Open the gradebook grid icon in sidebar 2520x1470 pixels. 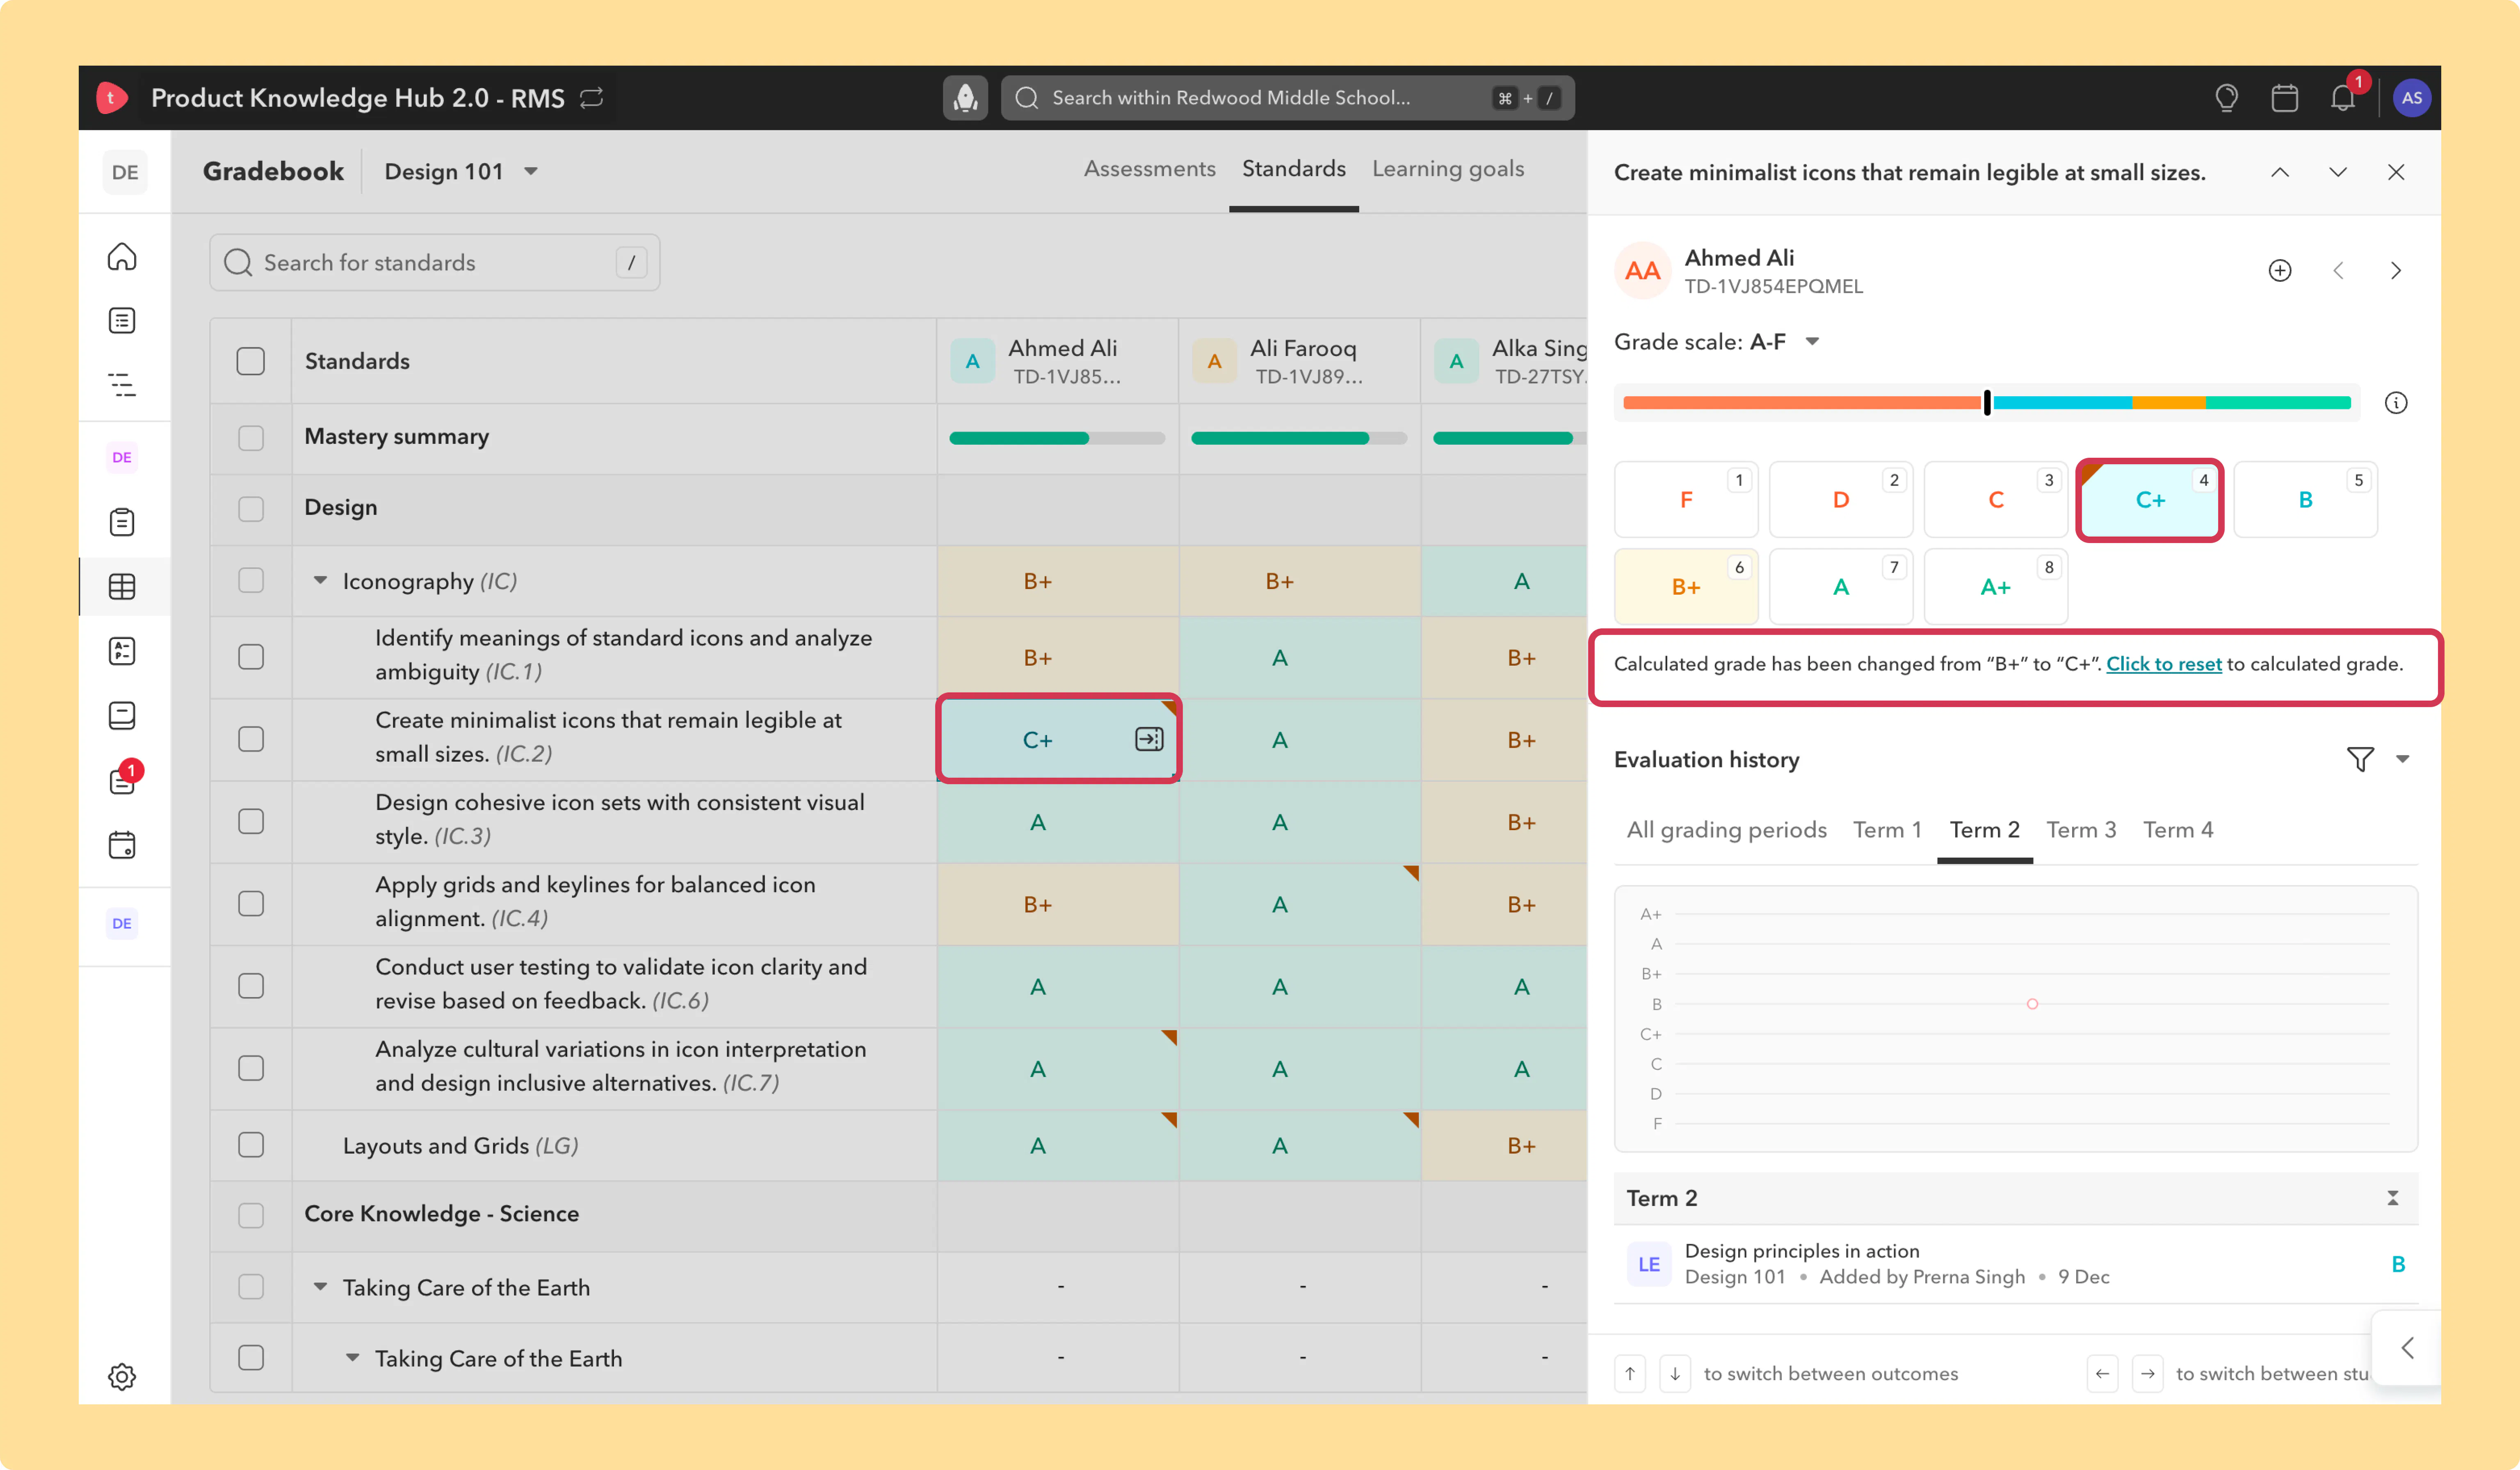click(x=122, y=587)
